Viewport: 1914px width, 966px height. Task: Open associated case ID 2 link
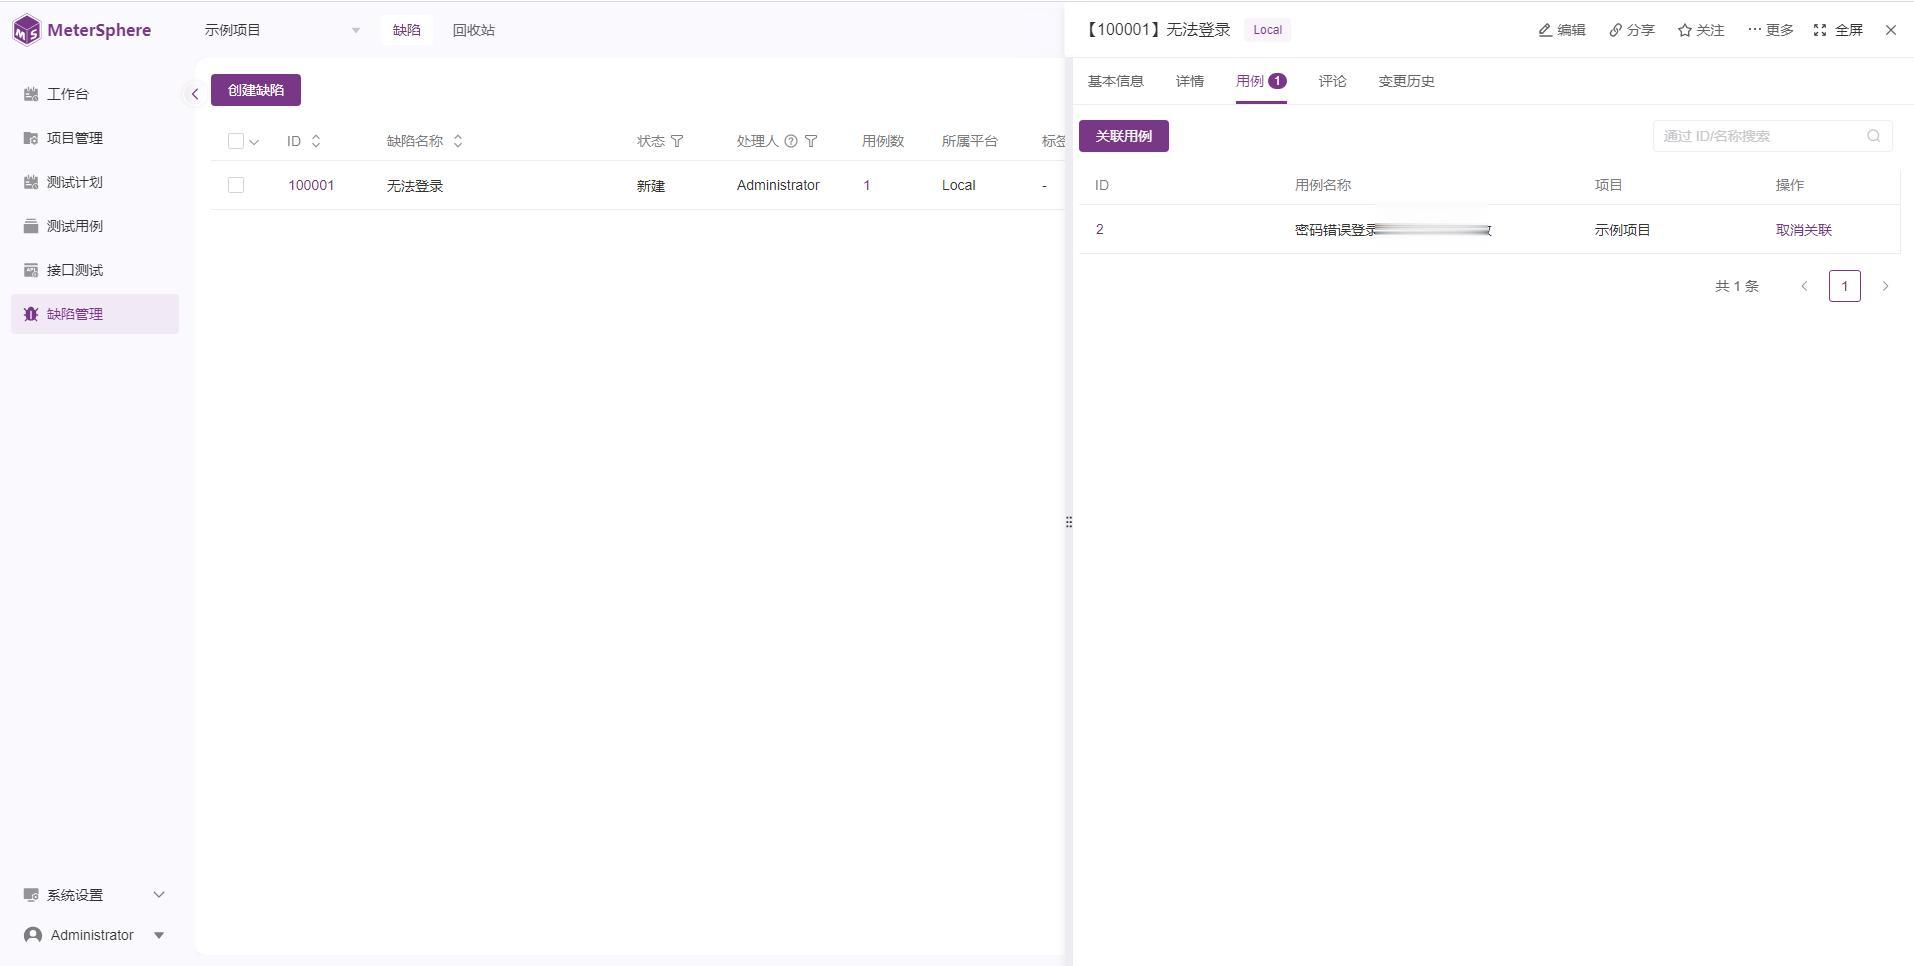1100,230
